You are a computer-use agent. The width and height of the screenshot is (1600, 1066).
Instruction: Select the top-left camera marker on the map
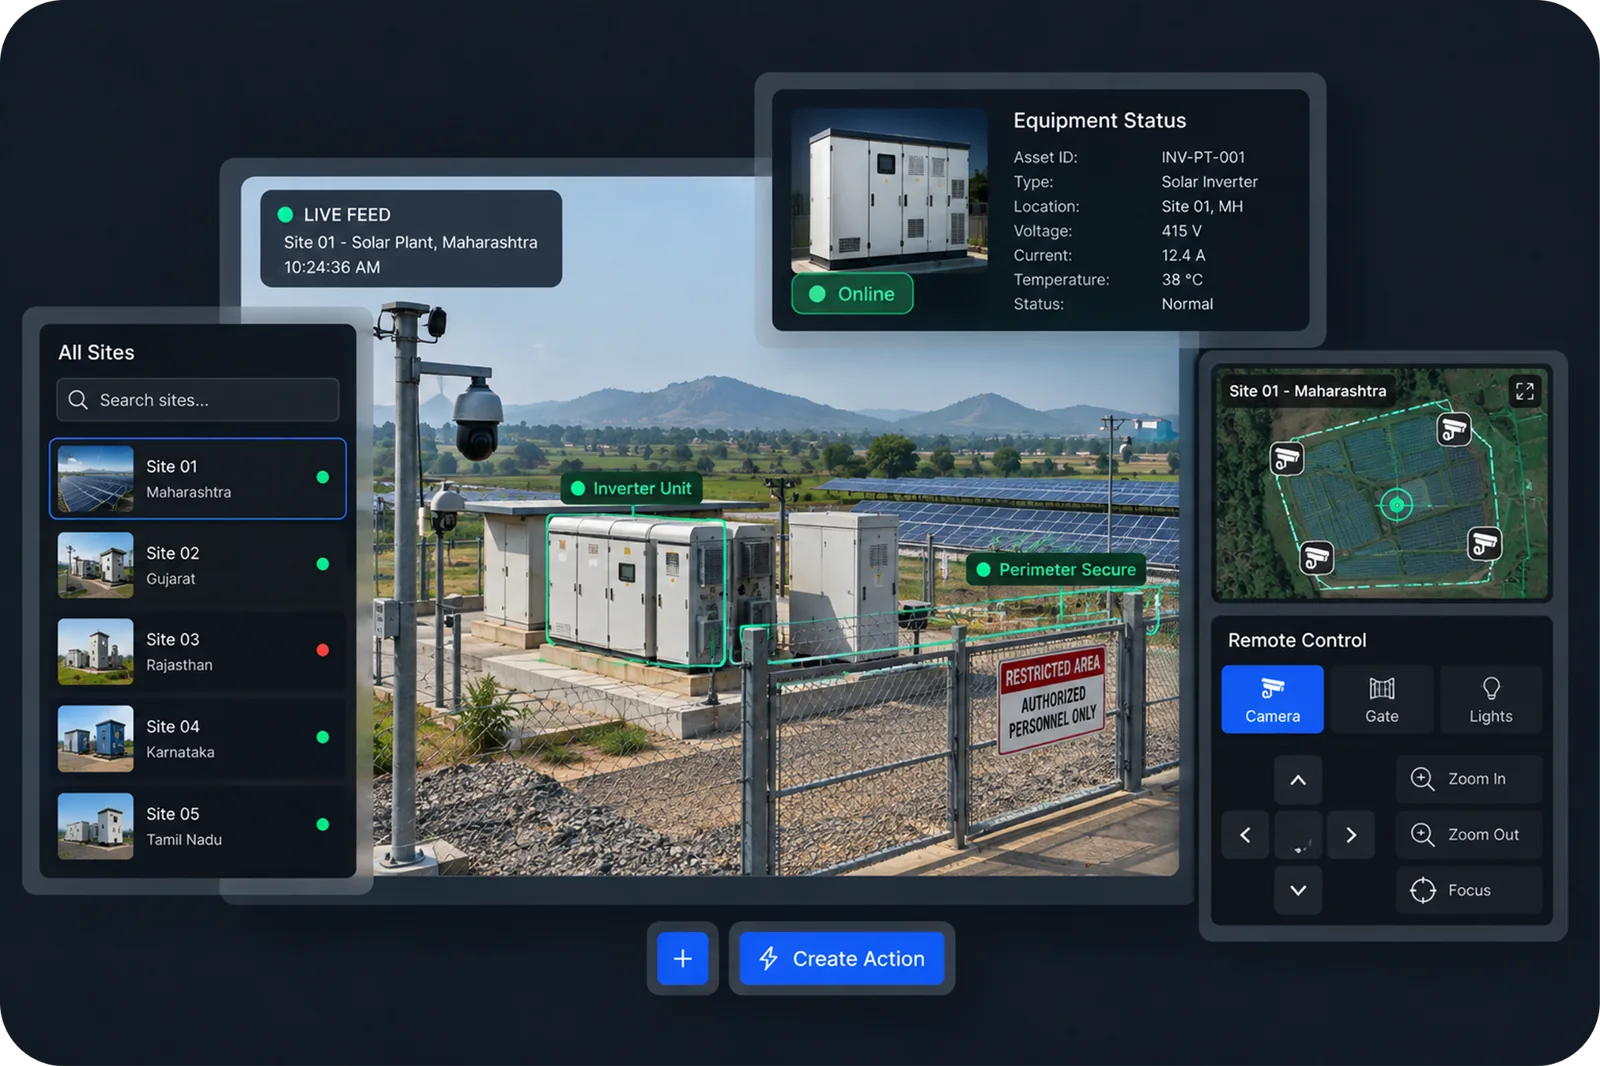[1287, 458]
